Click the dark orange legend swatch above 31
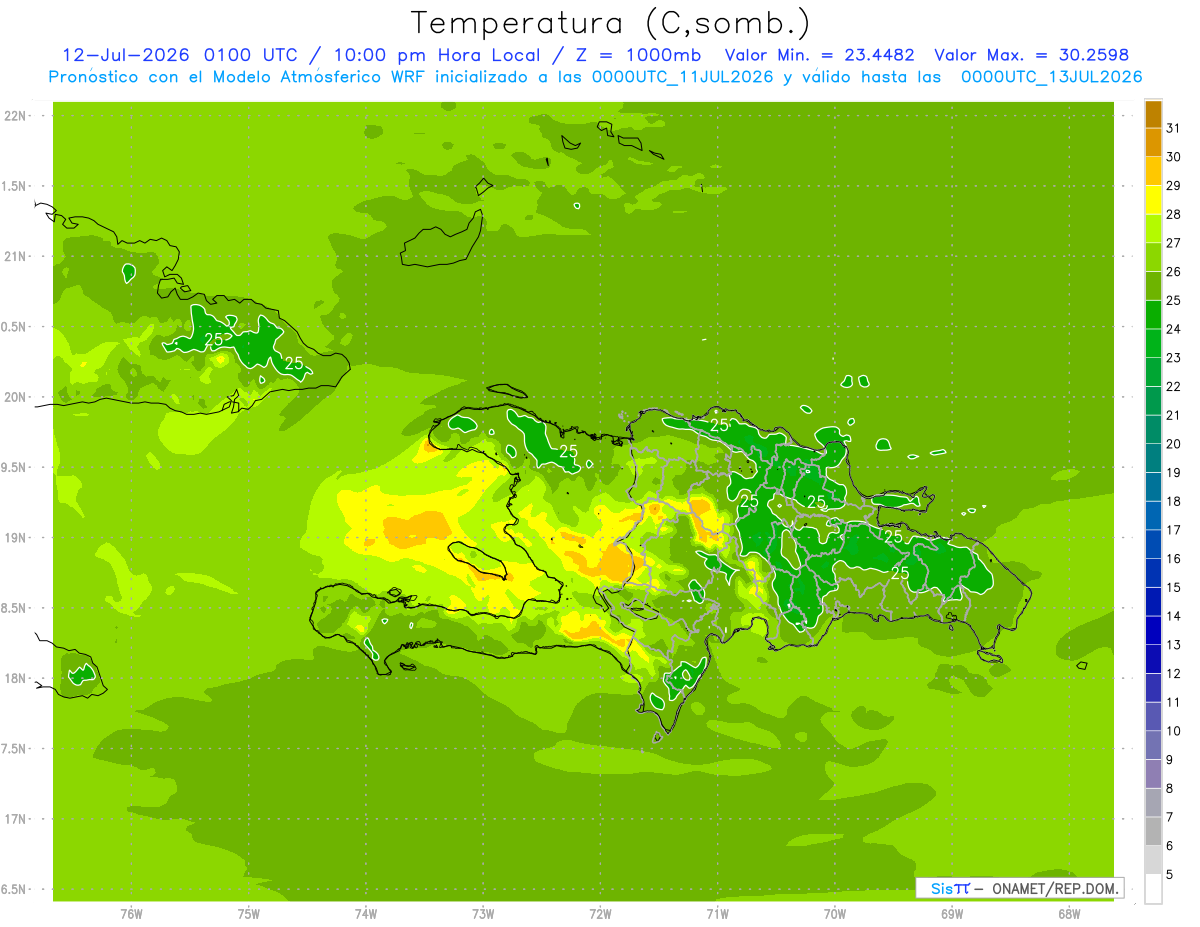Image resolution: width=1200 pixels, height=927 pixels. (1153, 114)
